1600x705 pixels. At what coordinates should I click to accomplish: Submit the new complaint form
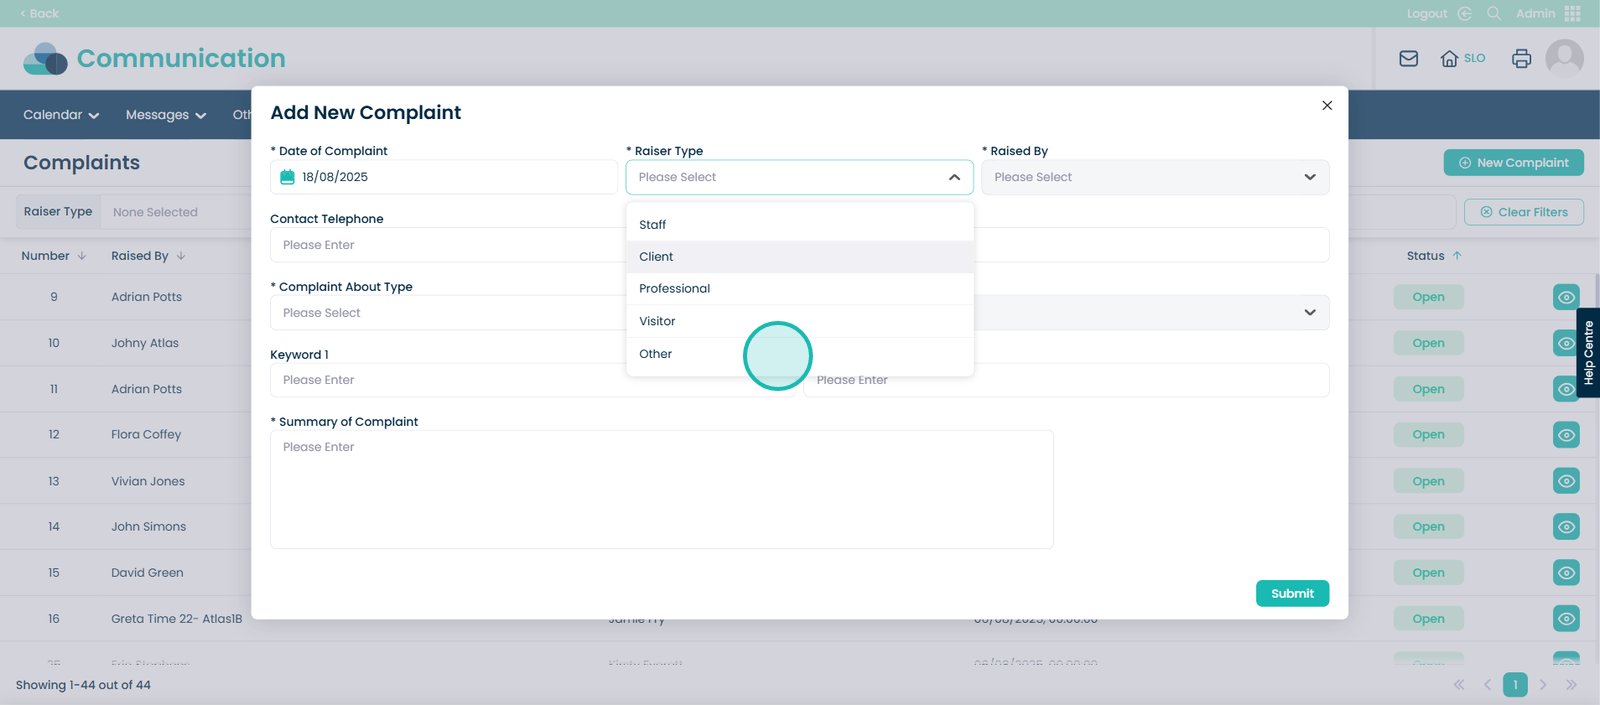tap(1292, 594)
